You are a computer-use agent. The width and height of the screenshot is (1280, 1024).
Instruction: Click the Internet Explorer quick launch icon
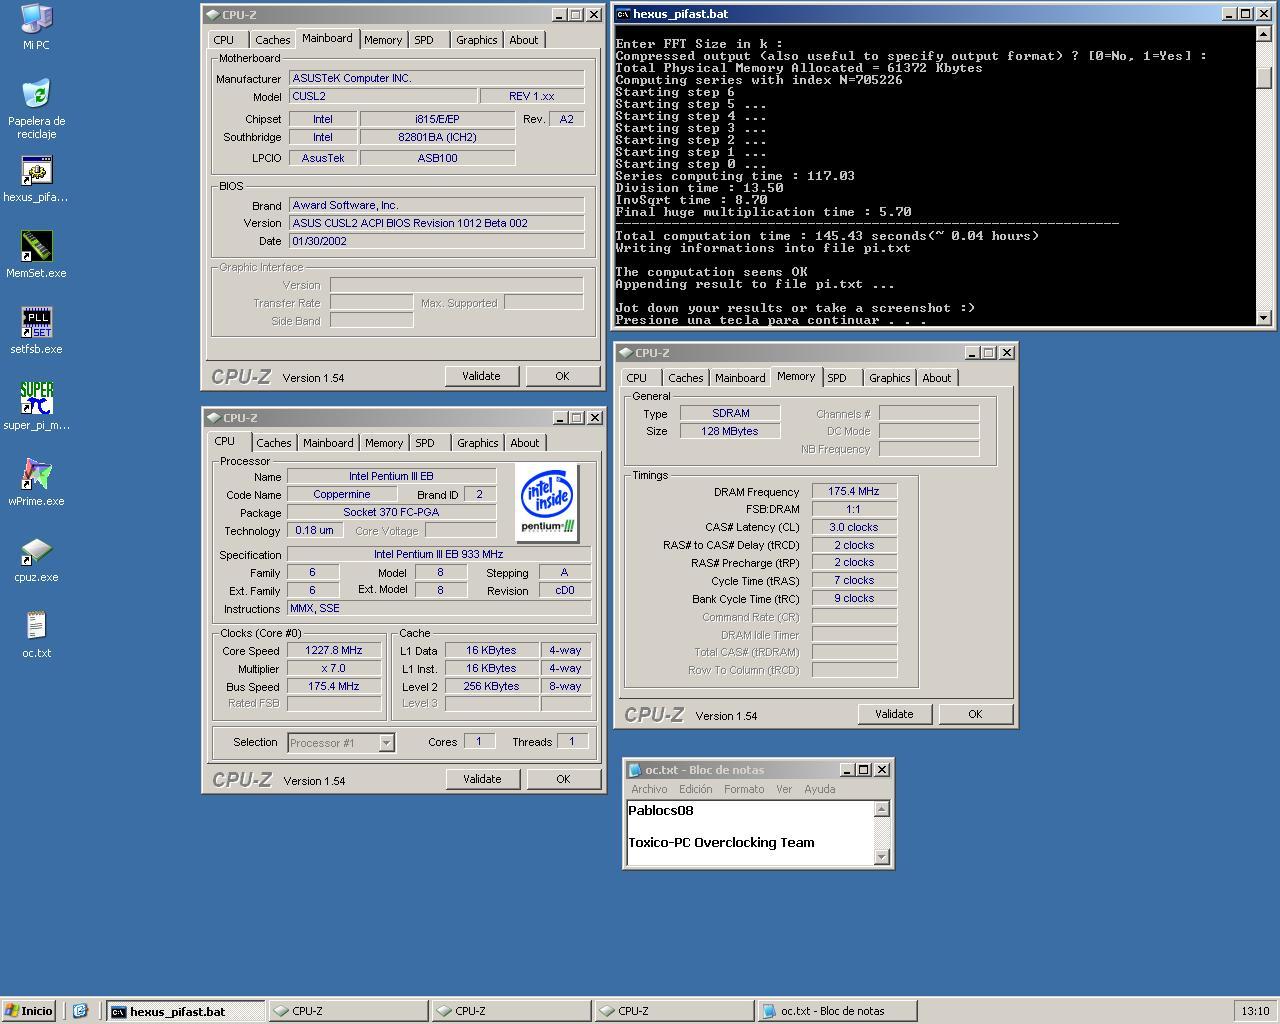(x=80, y=1011)
